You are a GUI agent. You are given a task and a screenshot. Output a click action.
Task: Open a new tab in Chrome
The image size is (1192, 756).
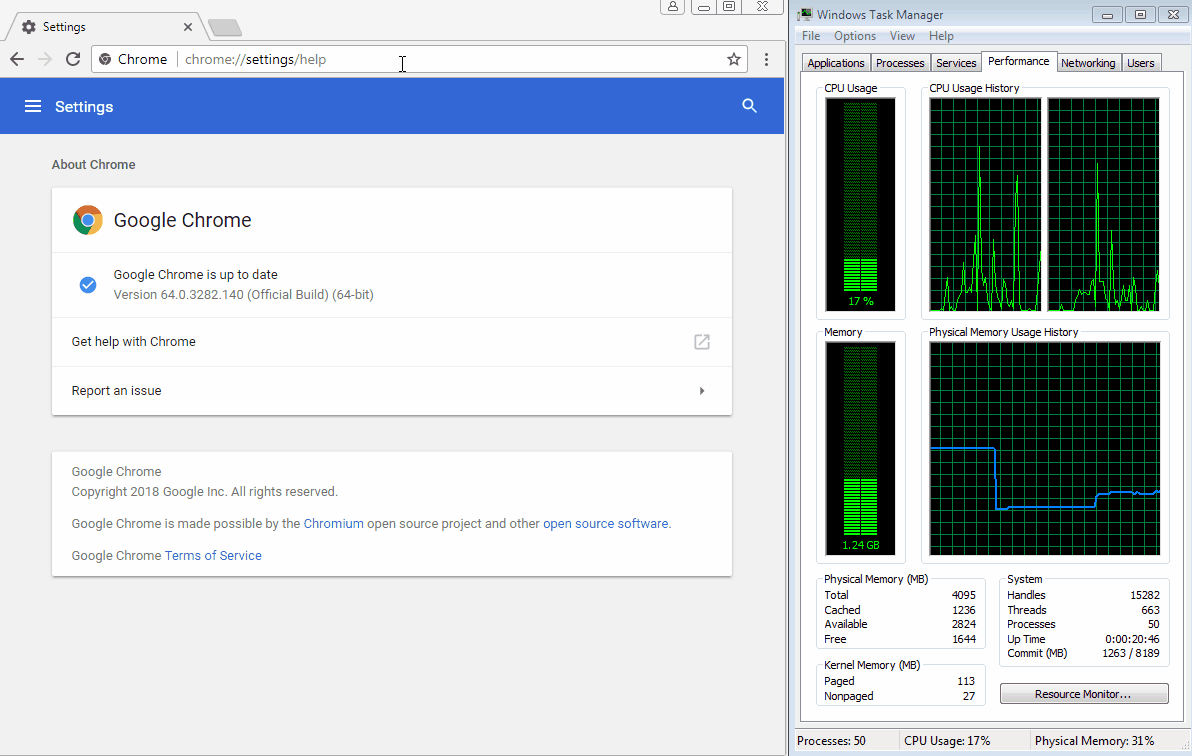point(225,27)
